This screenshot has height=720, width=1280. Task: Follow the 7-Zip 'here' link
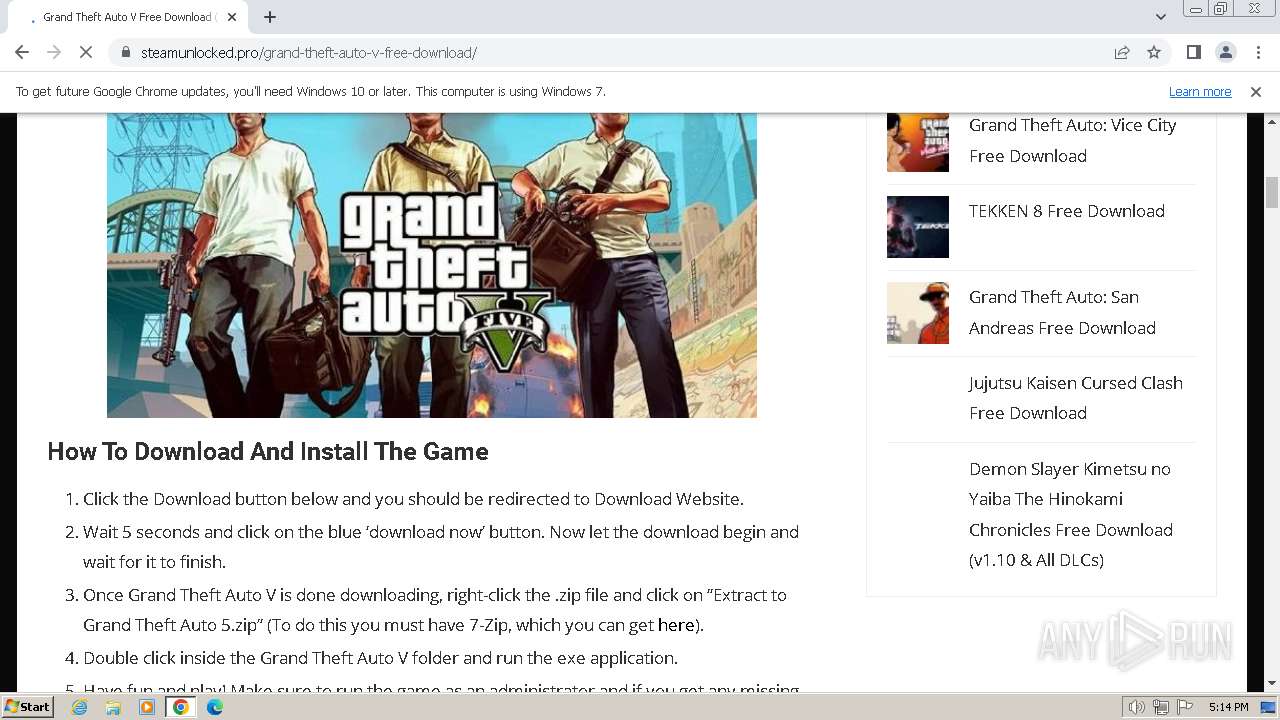click(x=675, y=625)
